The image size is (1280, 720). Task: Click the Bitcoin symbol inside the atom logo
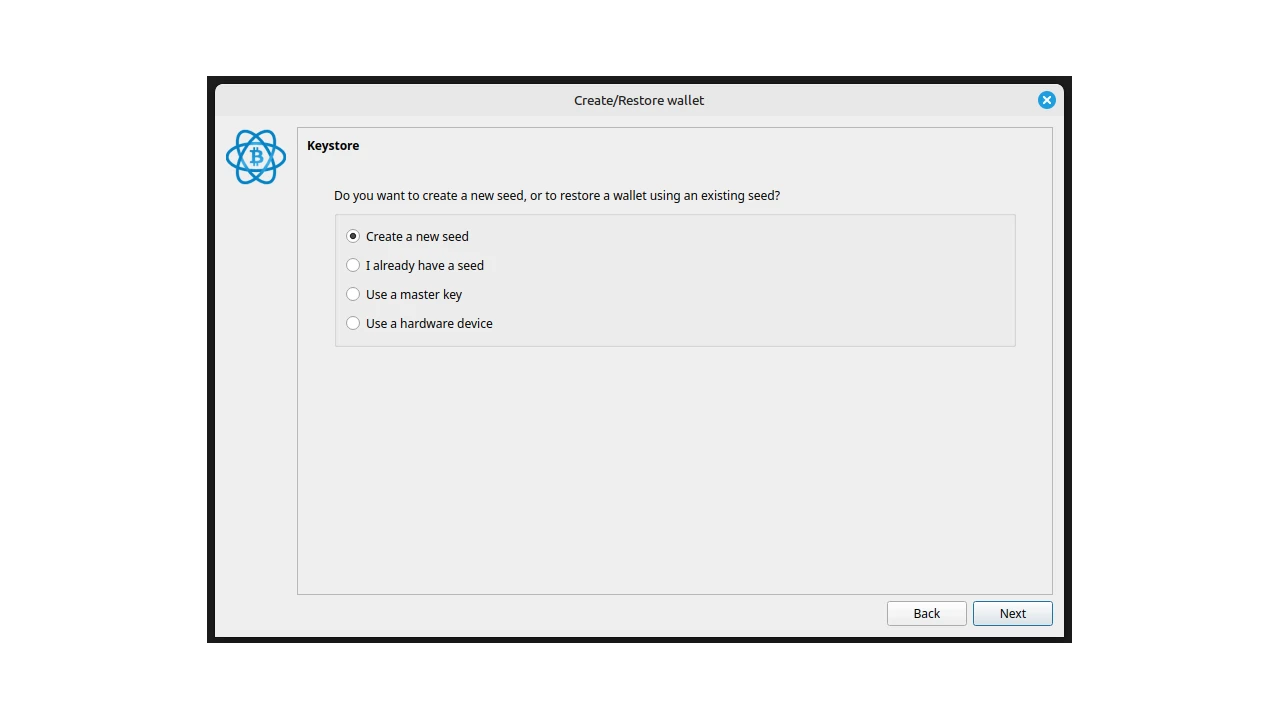[256, 157]
